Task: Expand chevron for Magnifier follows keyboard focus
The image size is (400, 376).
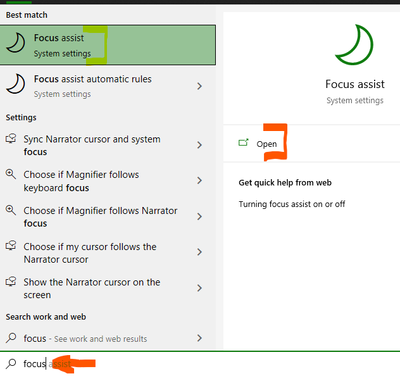Action: (199, 181)
